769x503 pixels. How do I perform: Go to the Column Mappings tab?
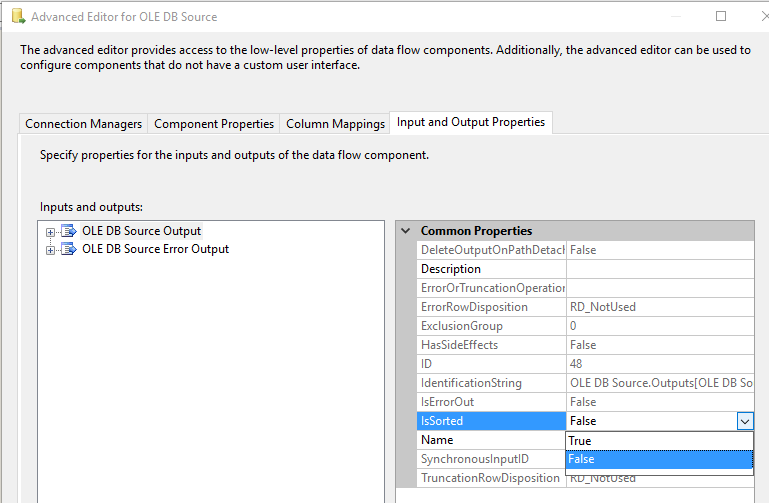click(x=335, y=124)
